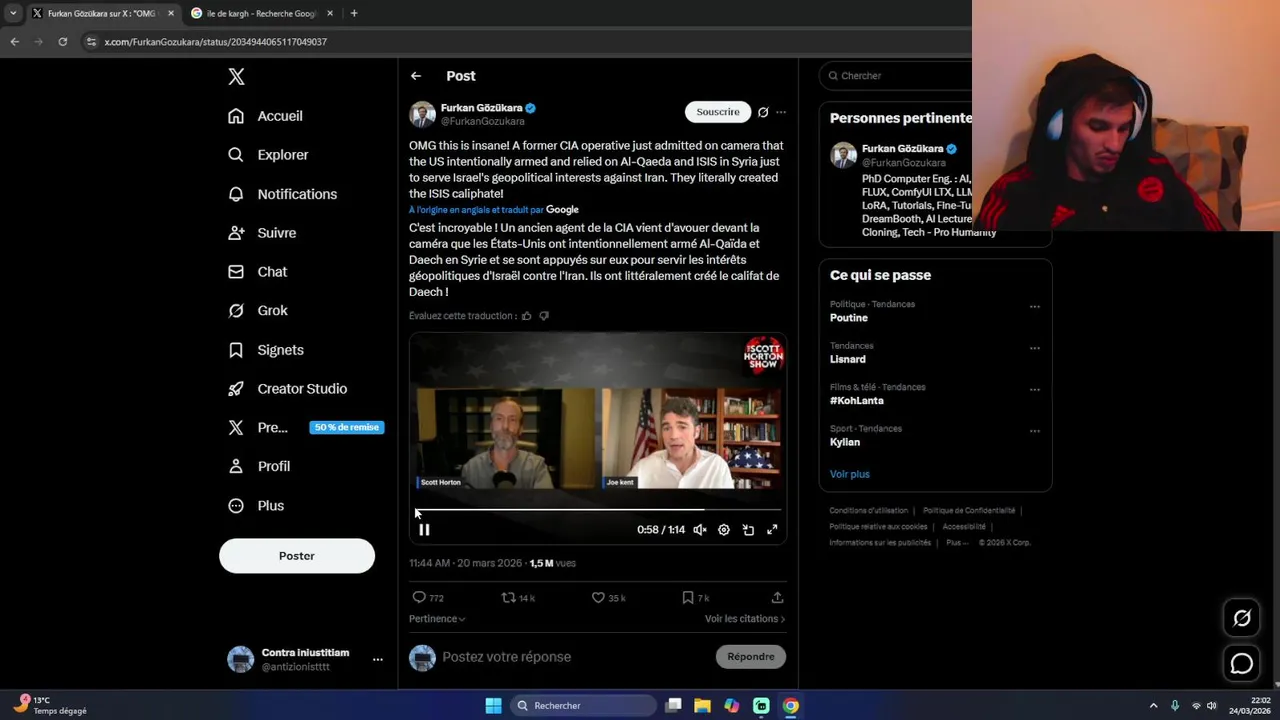Click the Répondre button
Viewport: 1280px width, 720px height.
pos(751,657)
